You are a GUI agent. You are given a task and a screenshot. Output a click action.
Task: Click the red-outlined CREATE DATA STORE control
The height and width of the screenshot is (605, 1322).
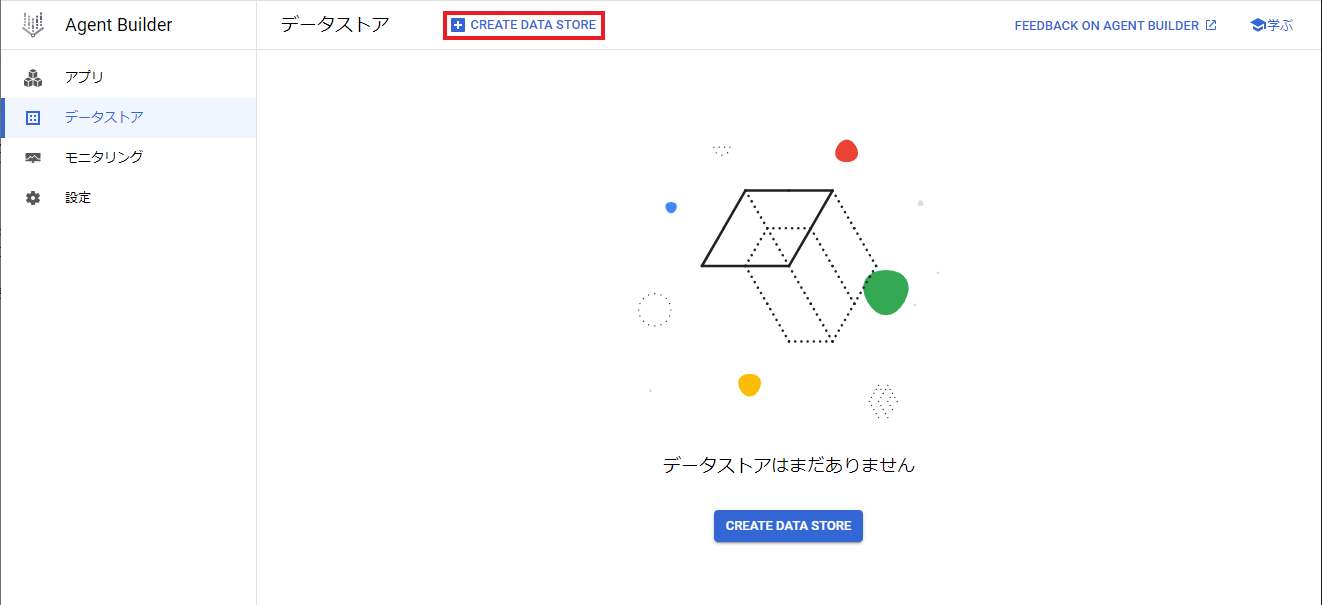[x=523, y=23]
